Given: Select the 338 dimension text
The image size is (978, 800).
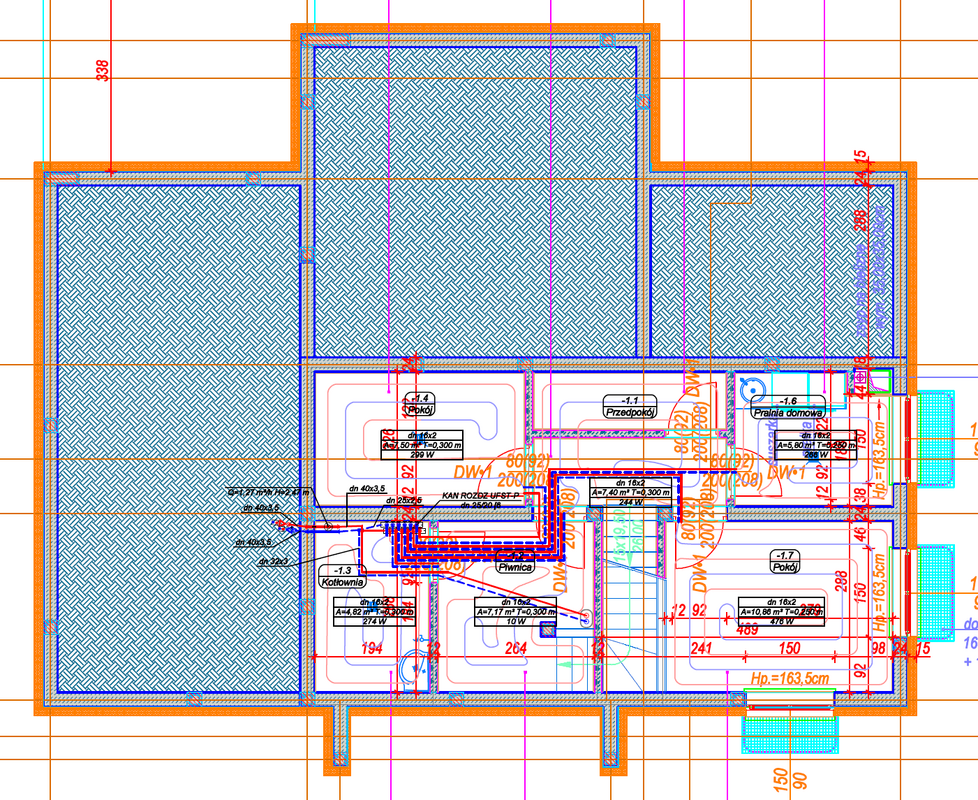Looking at the screenshot, I should point(103,71).
